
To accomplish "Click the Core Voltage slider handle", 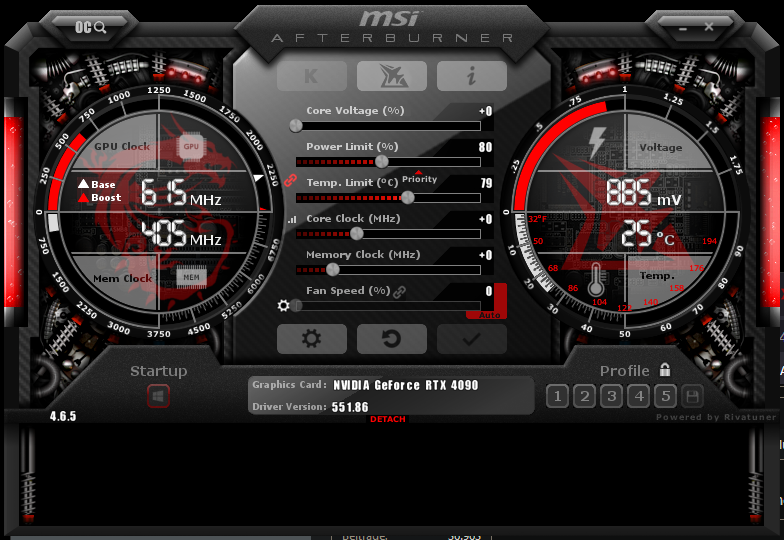I will pos(296,126).
